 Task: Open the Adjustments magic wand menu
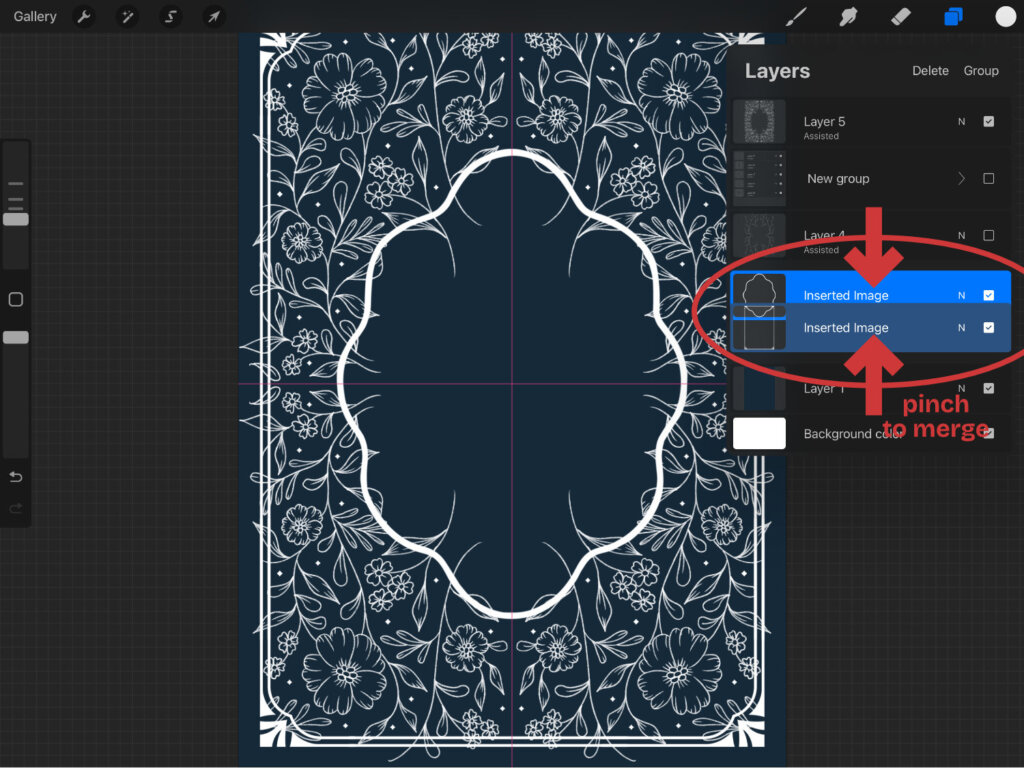[127, 17]
